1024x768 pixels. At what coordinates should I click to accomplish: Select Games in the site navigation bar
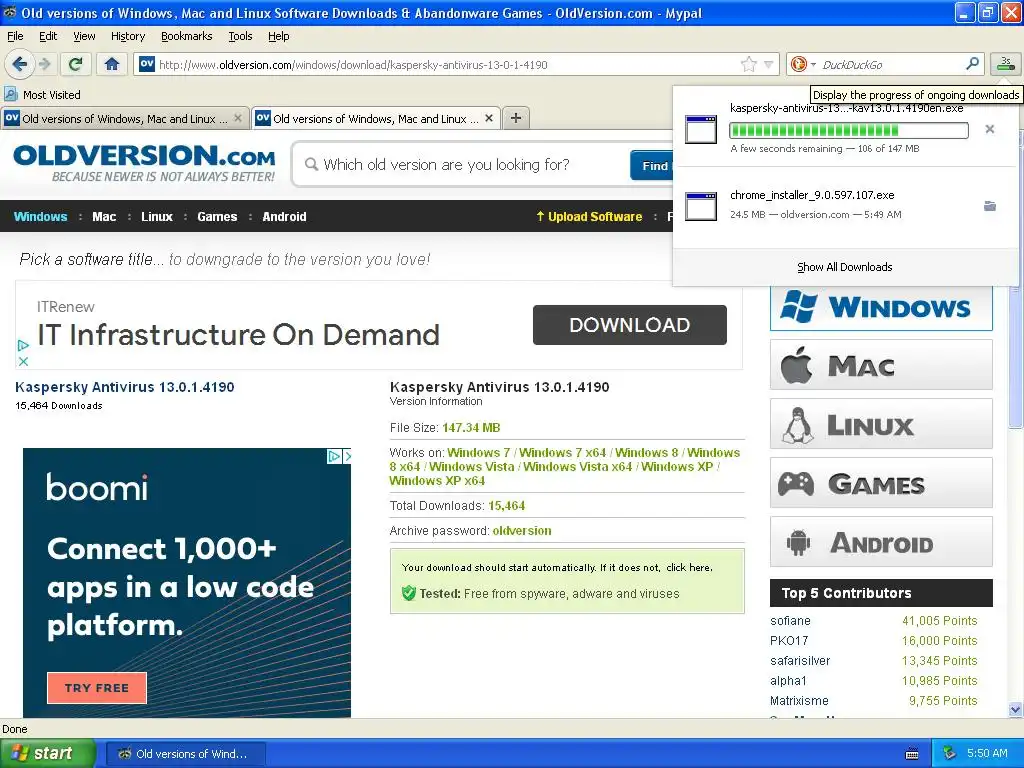(217, 217)
